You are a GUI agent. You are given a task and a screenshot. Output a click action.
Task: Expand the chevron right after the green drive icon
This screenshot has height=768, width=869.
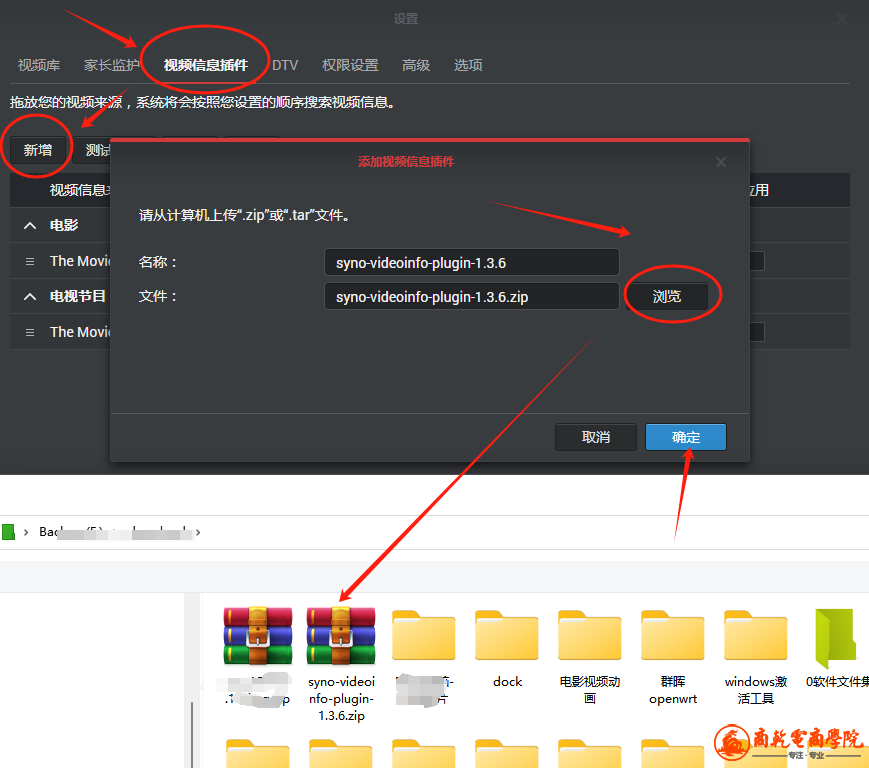pyautogui.click(x=26, y=533)
